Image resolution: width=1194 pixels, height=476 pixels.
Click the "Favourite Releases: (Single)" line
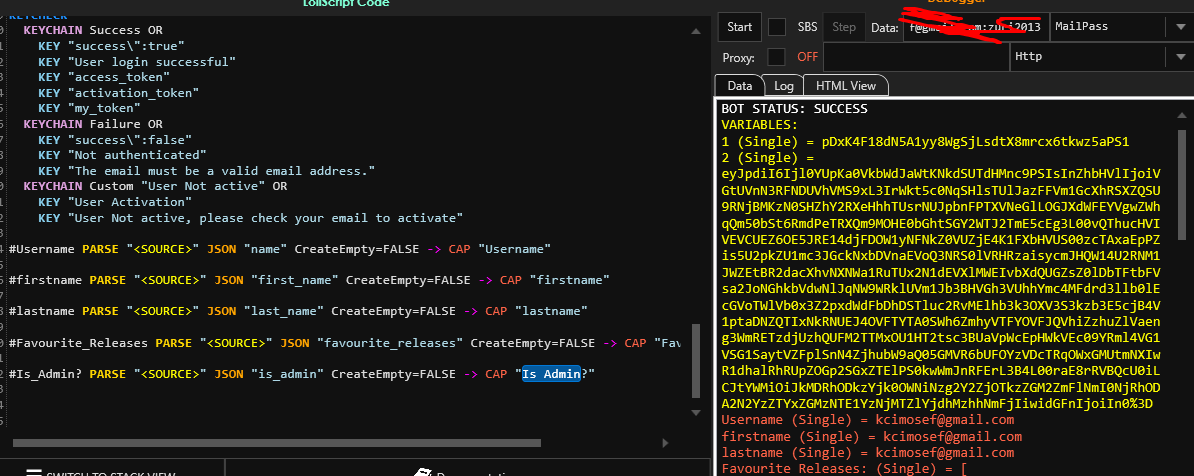tap(844, 468)
